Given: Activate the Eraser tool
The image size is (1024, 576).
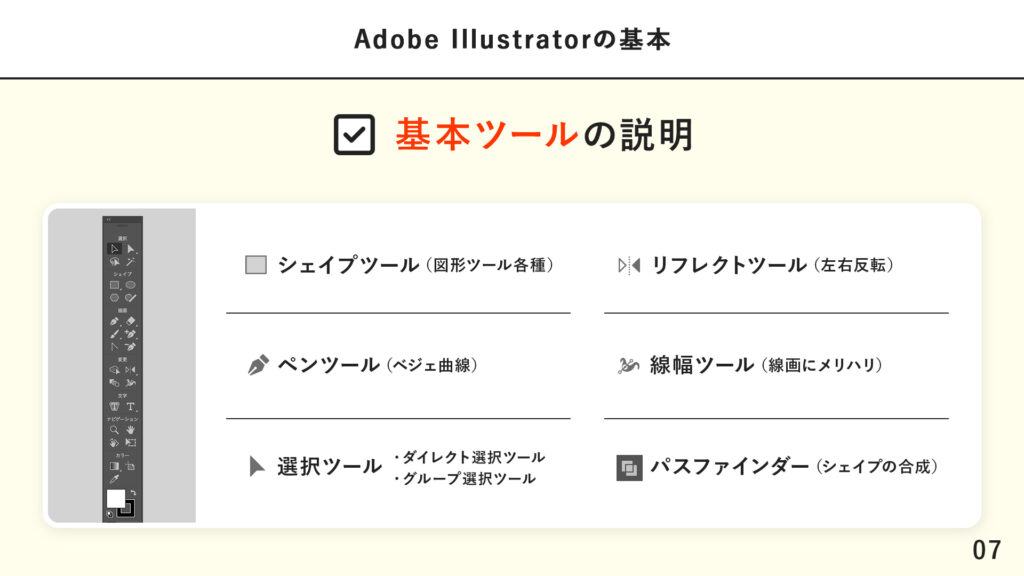Looking at the screenshot, I should [x=131, y=322].
